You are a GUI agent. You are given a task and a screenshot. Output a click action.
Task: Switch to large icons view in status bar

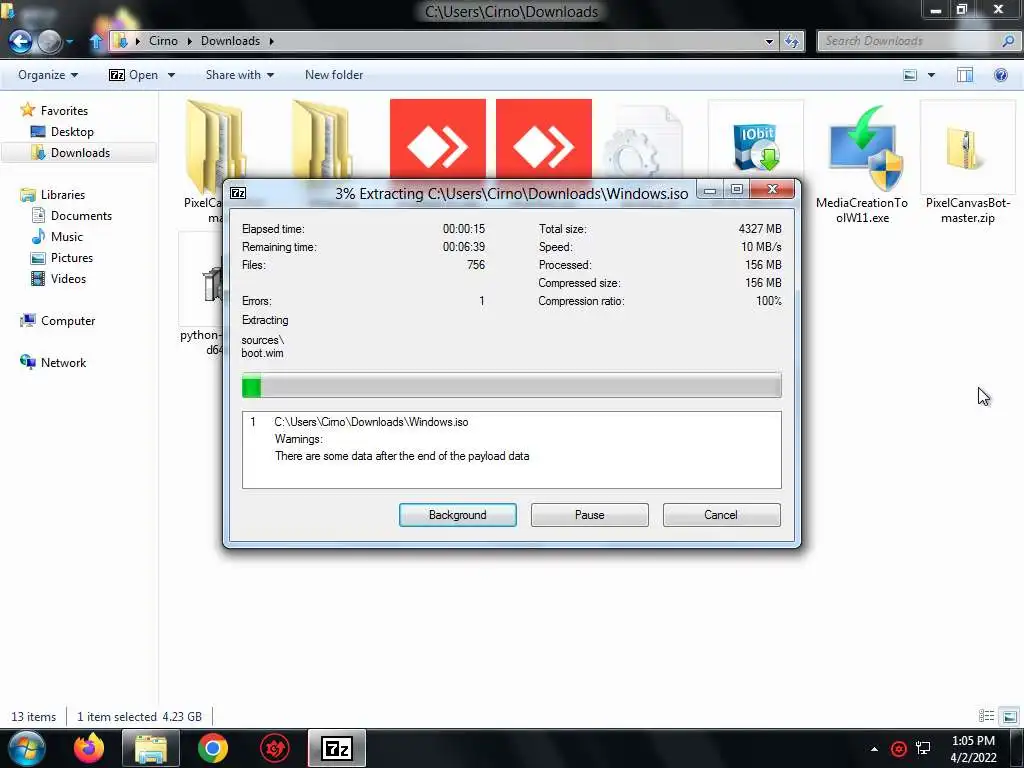[x=1010, y=716]
